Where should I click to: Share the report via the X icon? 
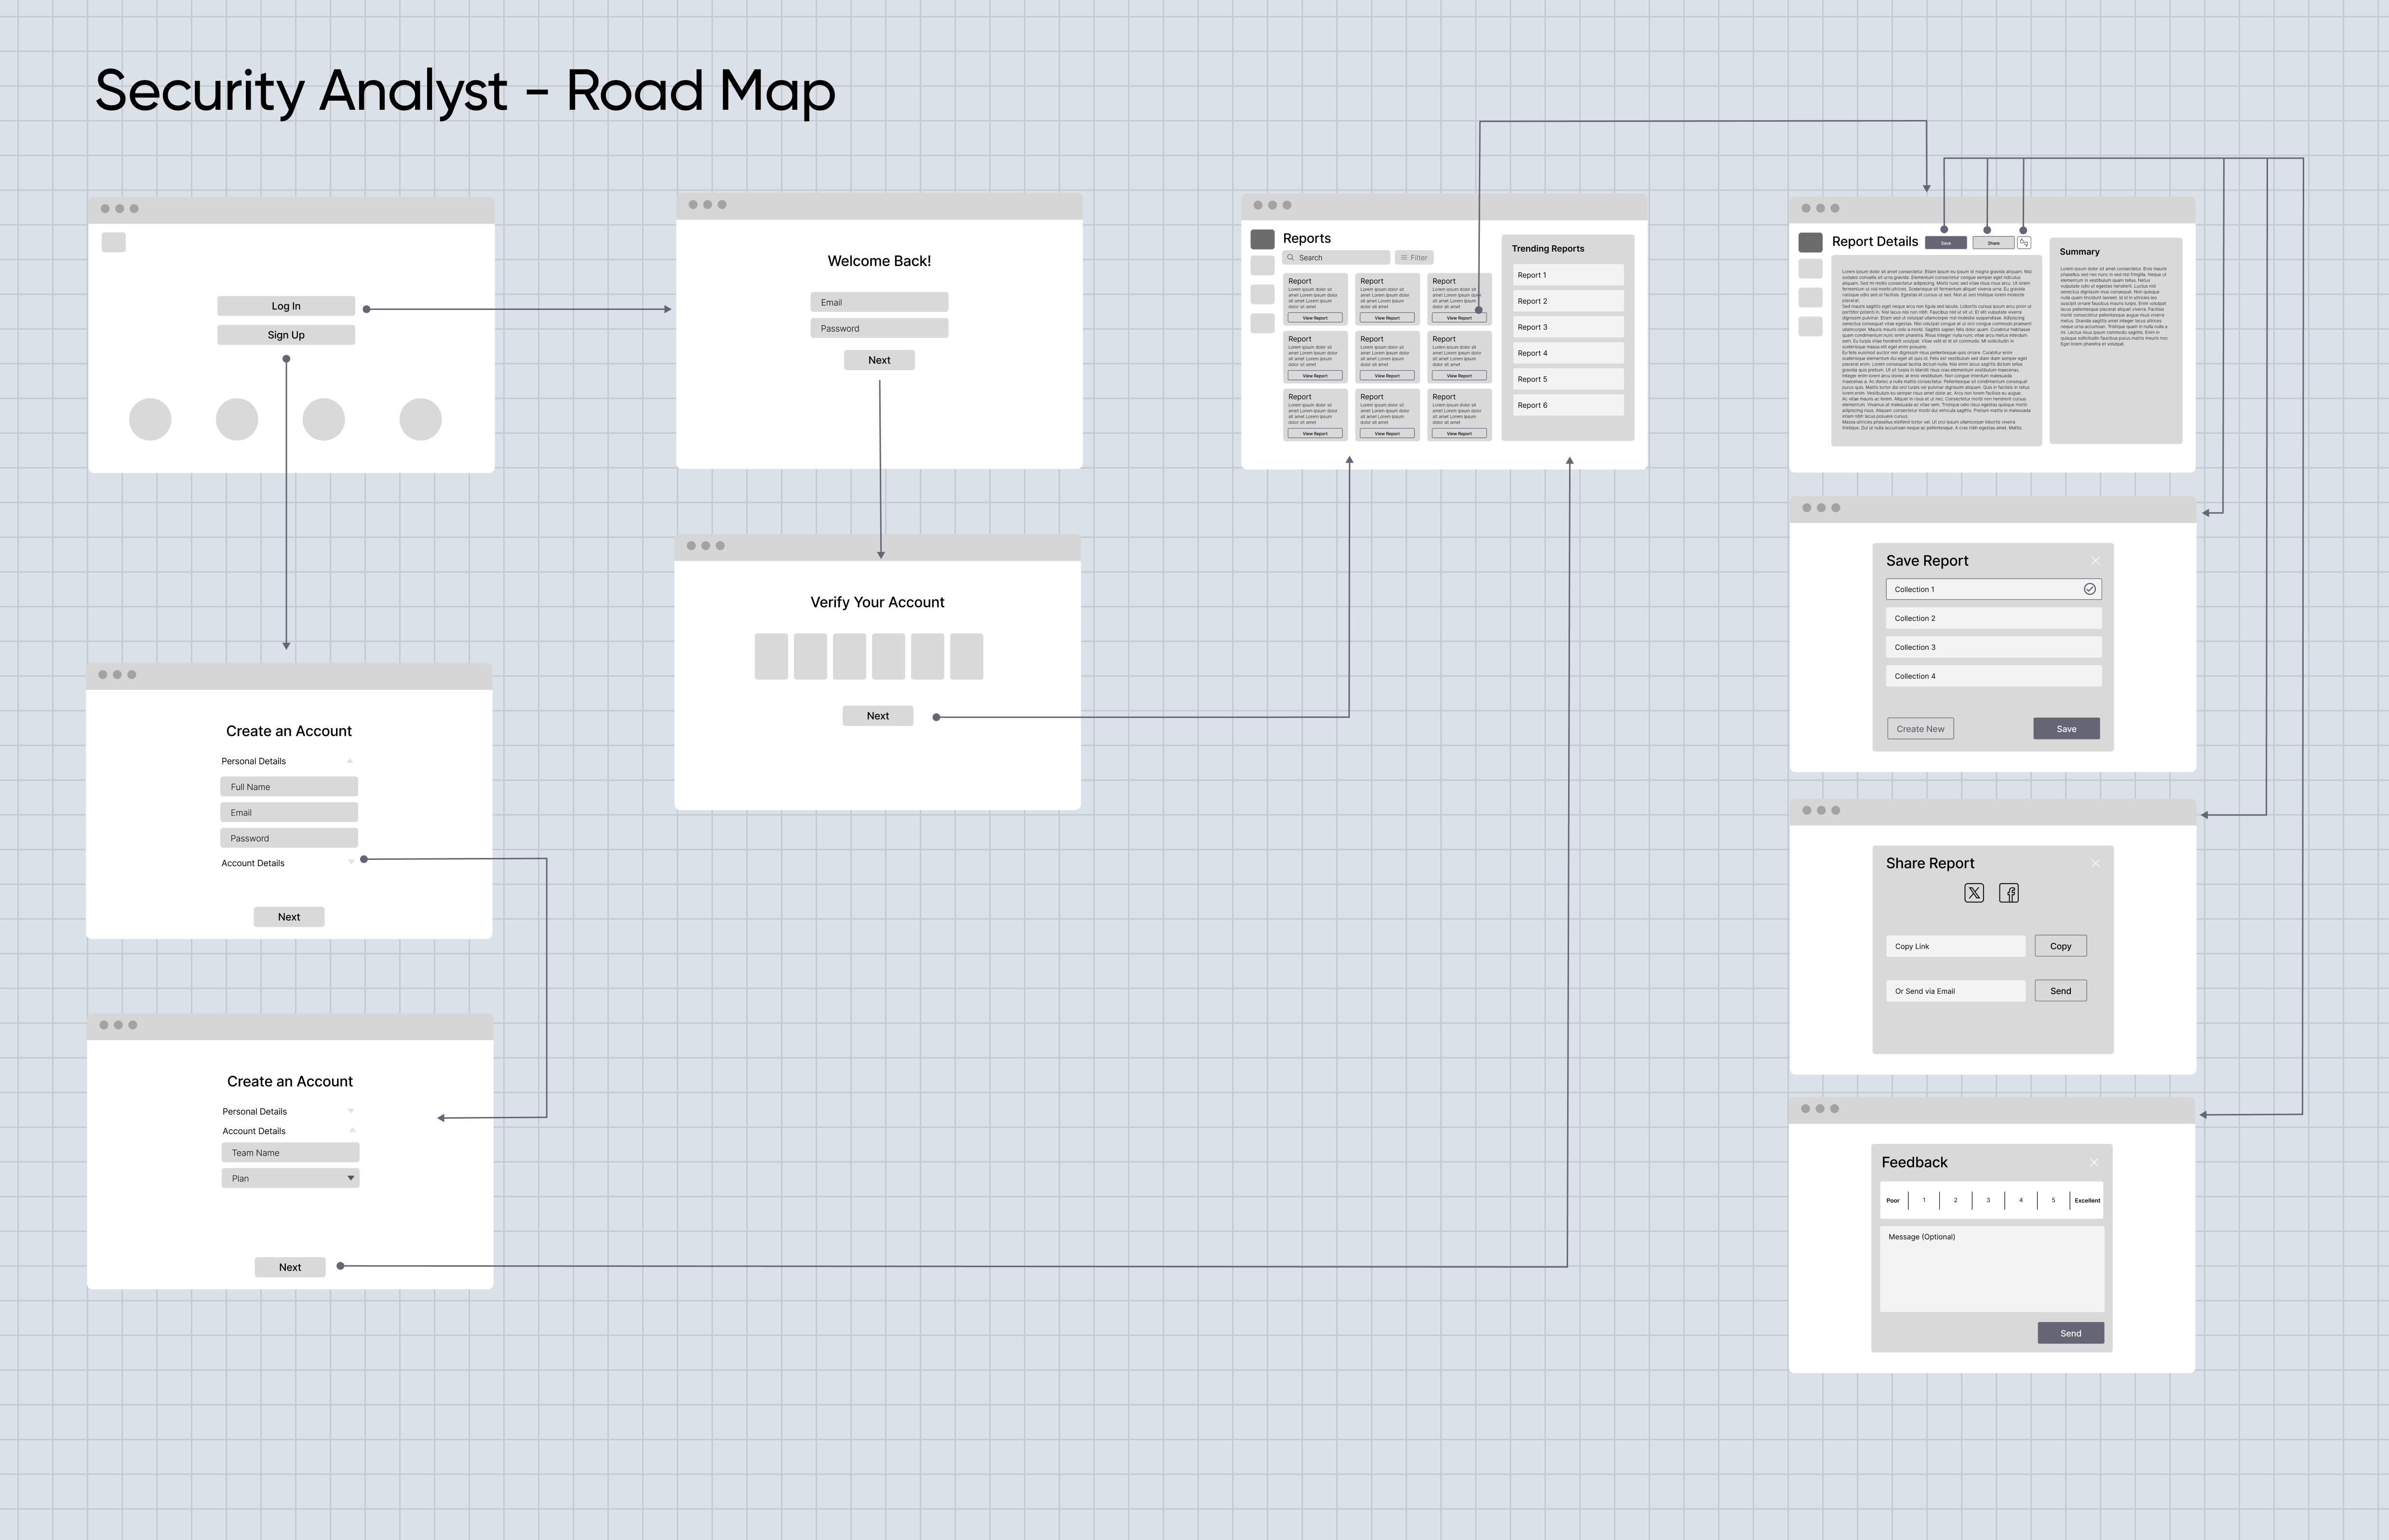click(1975, 893)
